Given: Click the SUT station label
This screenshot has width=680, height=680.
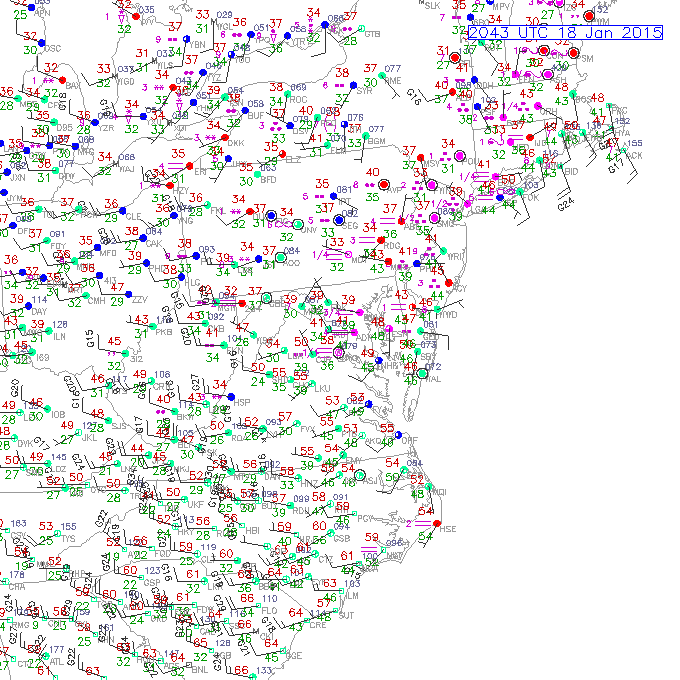Looking at the screenshot, I should click(x=347, y=615).
